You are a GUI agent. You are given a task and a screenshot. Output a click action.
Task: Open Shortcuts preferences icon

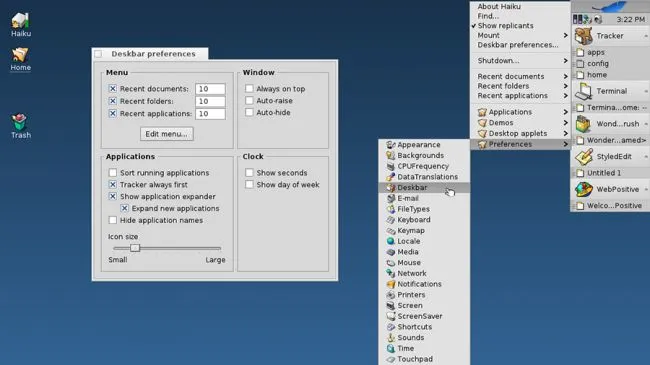point(390,327)
